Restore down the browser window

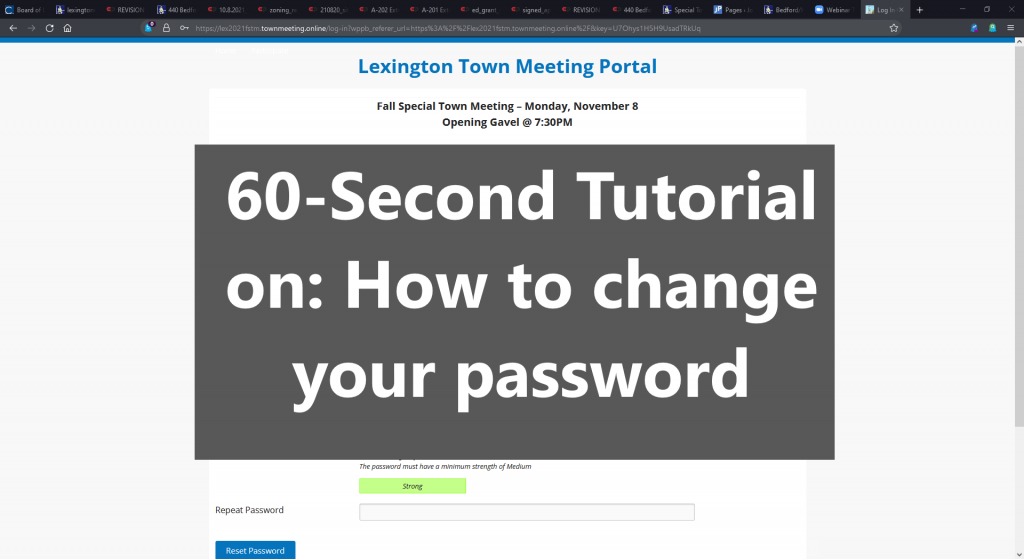tap(987, 9)
